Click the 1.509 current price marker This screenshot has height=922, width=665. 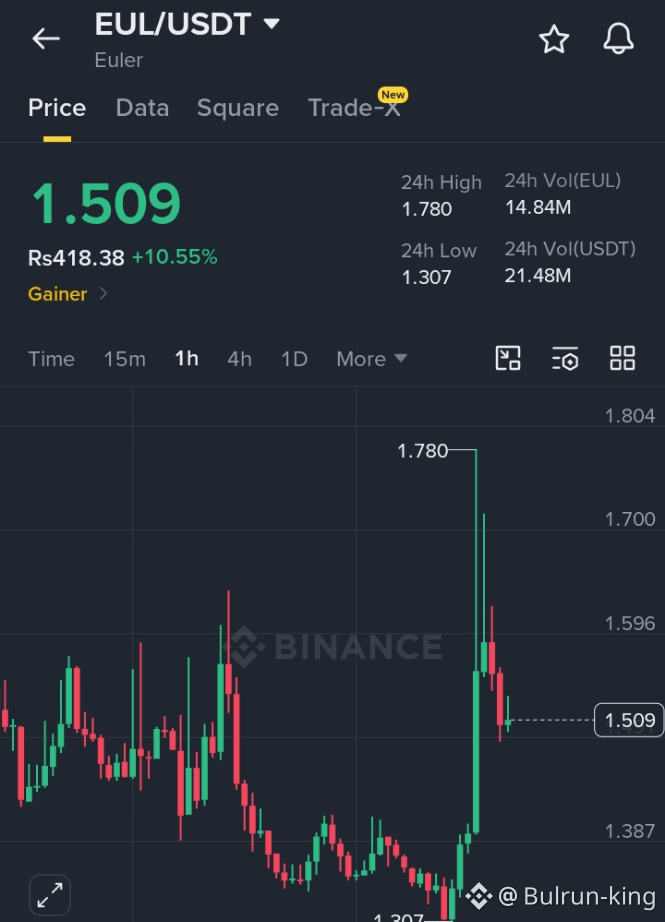pyautogui.click(x=629, y=720)
